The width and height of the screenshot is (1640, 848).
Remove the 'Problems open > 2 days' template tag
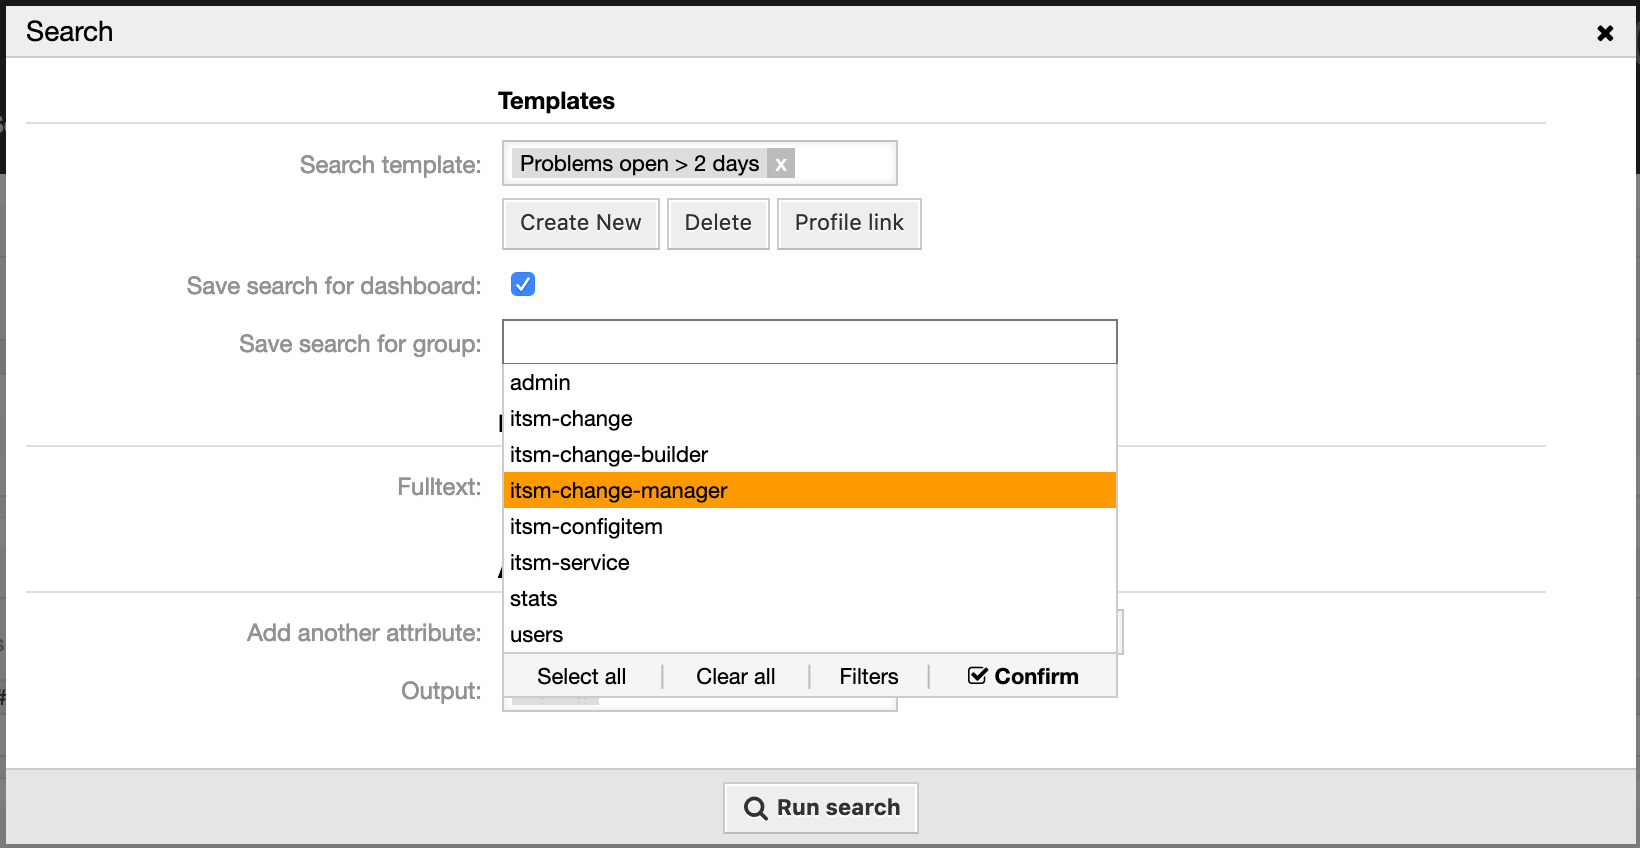coord(781,164)
